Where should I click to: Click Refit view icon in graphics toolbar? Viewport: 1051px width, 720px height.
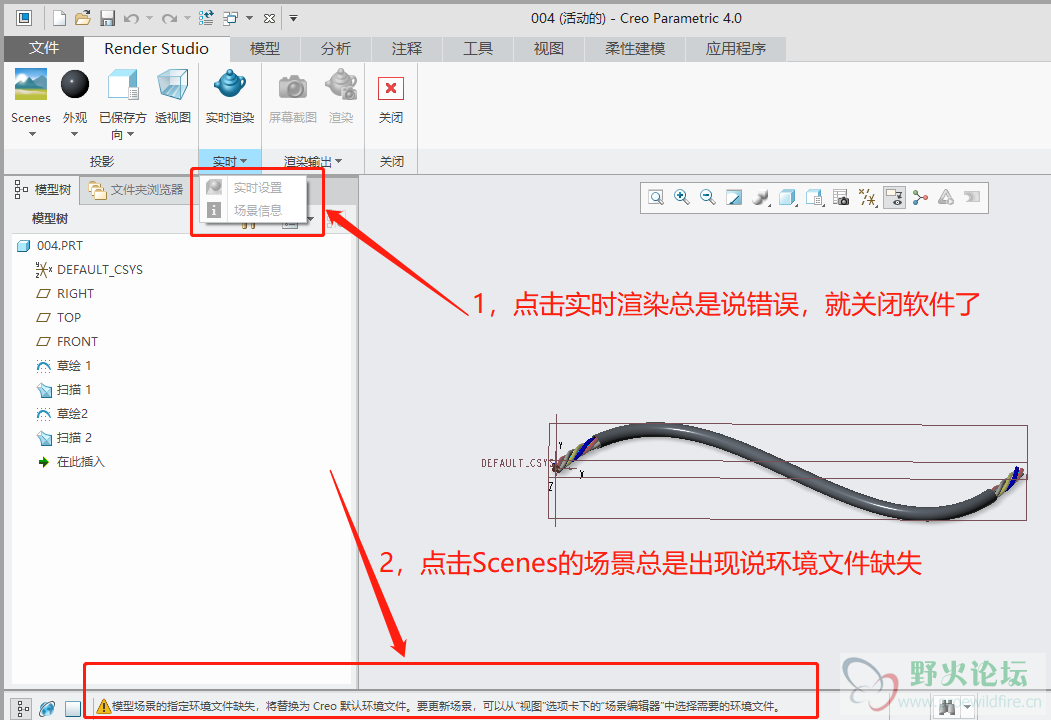(x=656, y=197)
